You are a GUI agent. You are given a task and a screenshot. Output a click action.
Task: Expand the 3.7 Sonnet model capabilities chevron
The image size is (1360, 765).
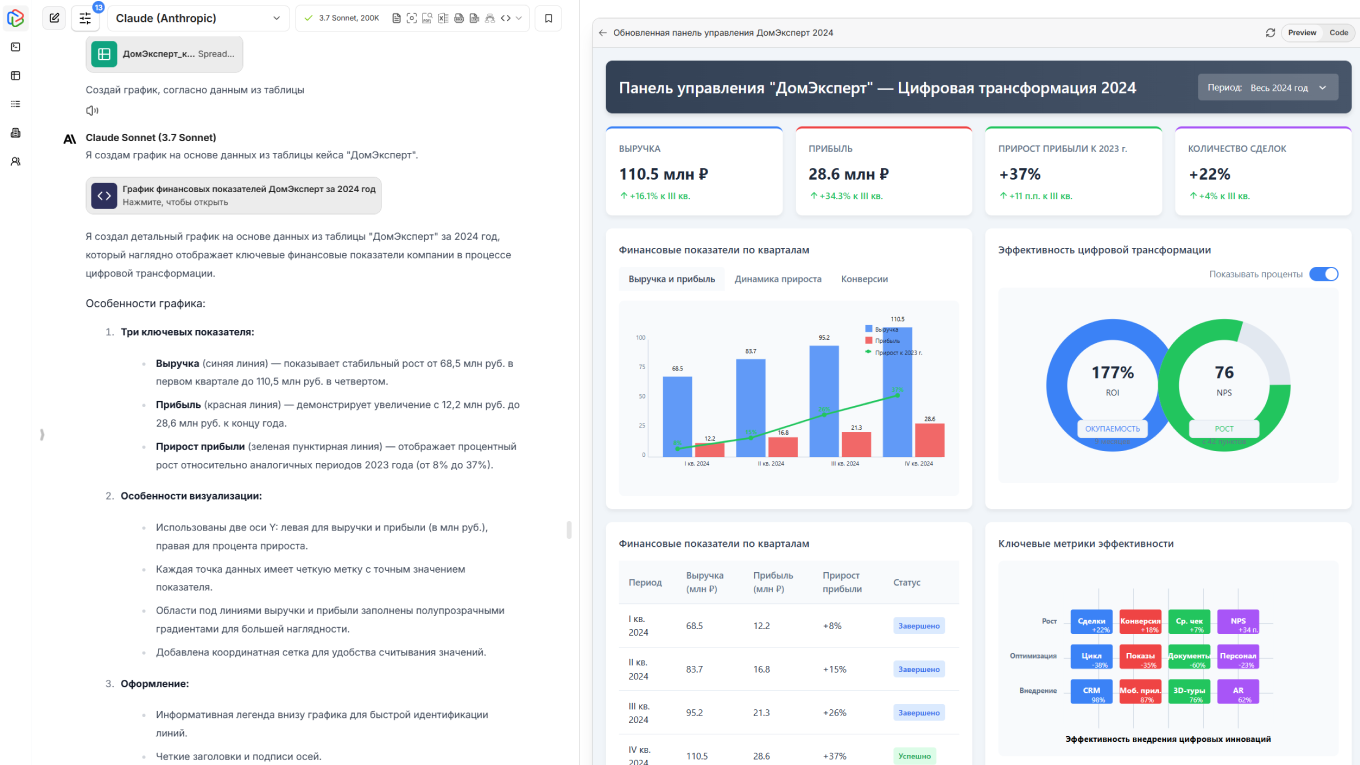[x=519, y=18]
